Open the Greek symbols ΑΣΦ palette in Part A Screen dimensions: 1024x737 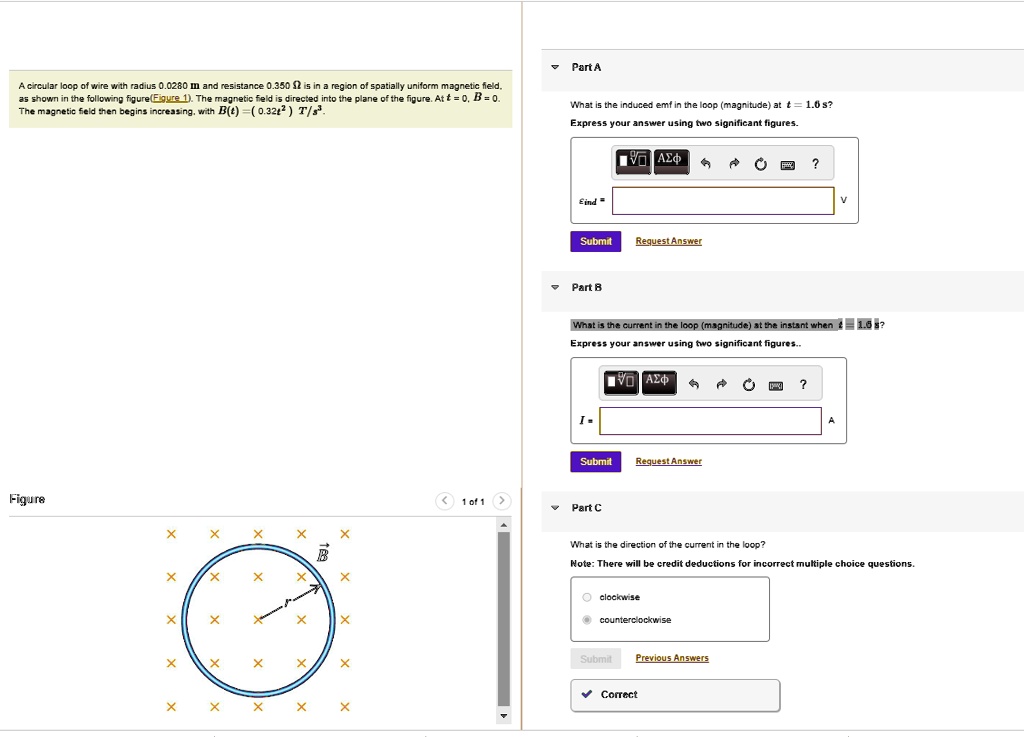click(669, 162)
